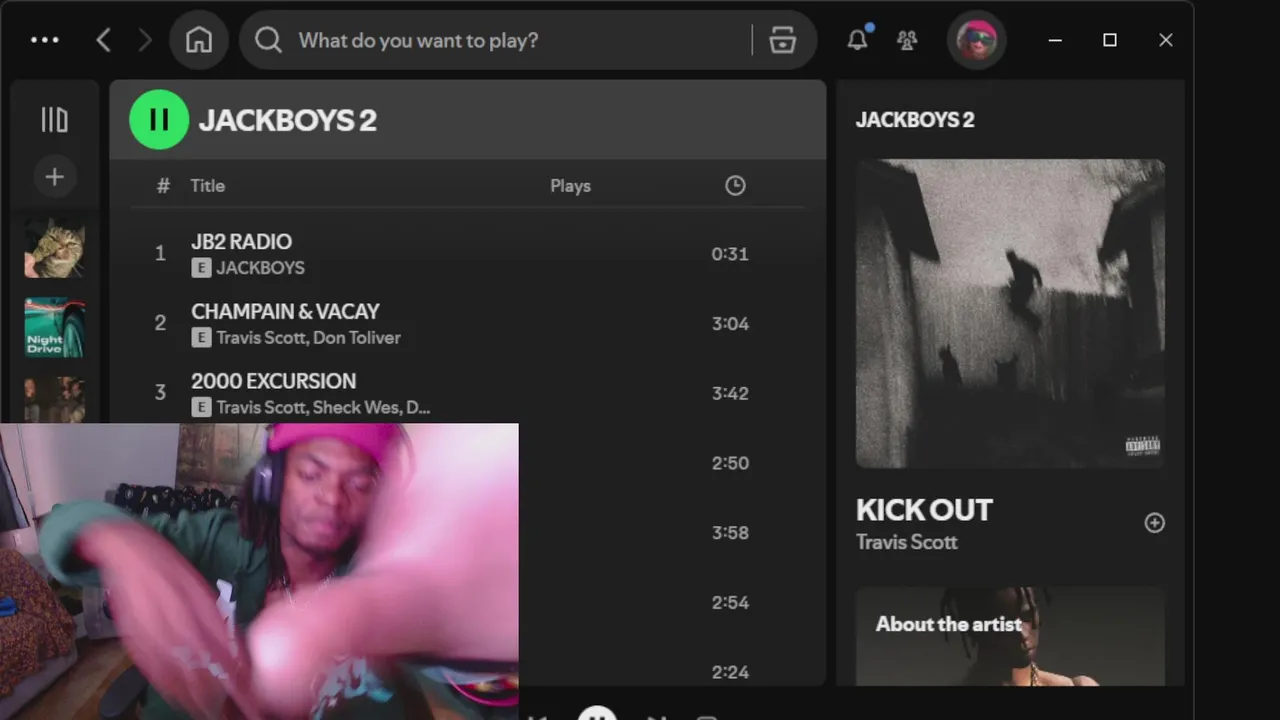Screen dimensions: 1280x720
Task: Open Travis Scott, Don Toliver artist link
Action: pyautogui.click(x=308, y=338)
